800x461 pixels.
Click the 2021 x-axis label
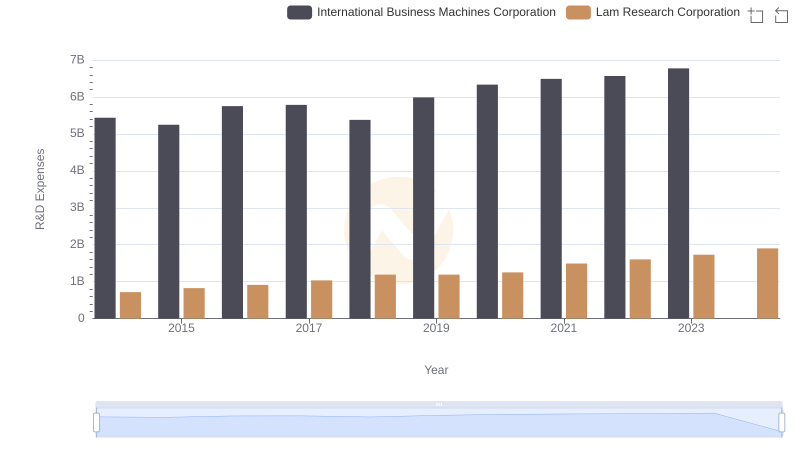[x=563, y=328]
